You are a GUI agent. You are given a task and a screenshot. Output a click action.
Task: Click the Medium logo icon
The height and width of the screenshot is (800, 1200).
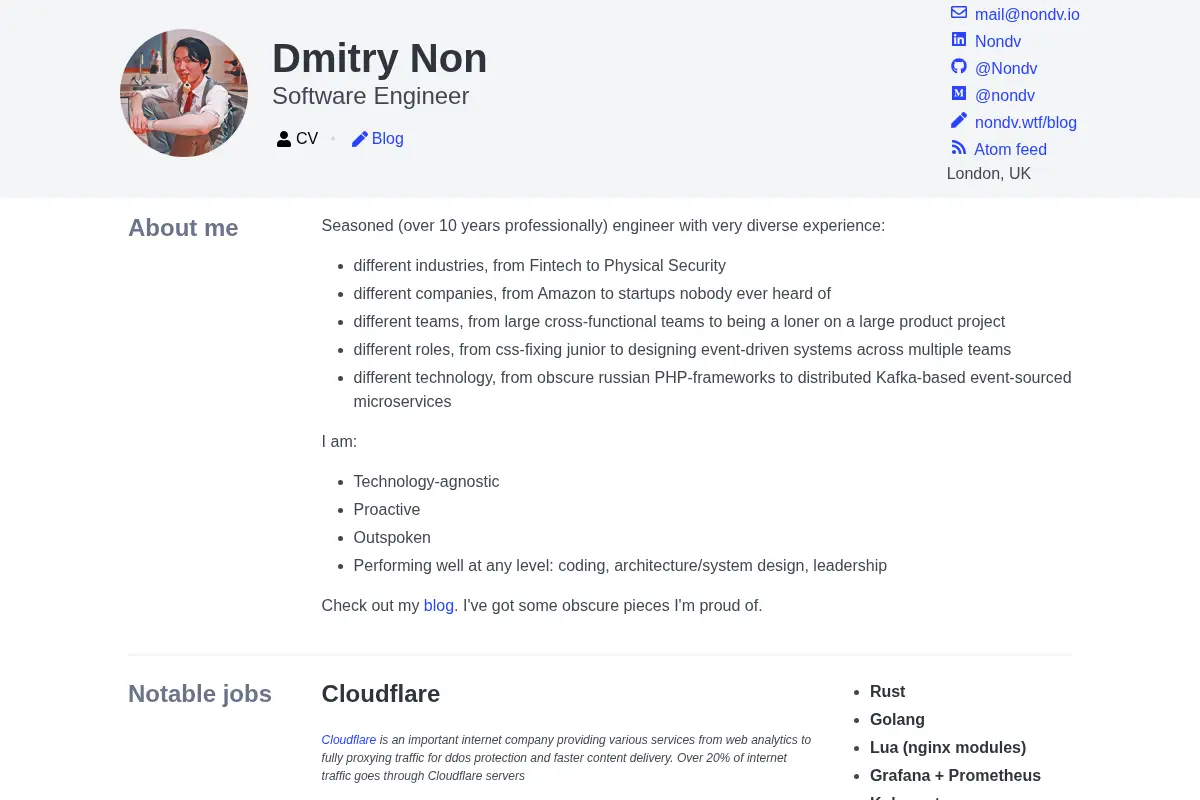pos(959,94)
